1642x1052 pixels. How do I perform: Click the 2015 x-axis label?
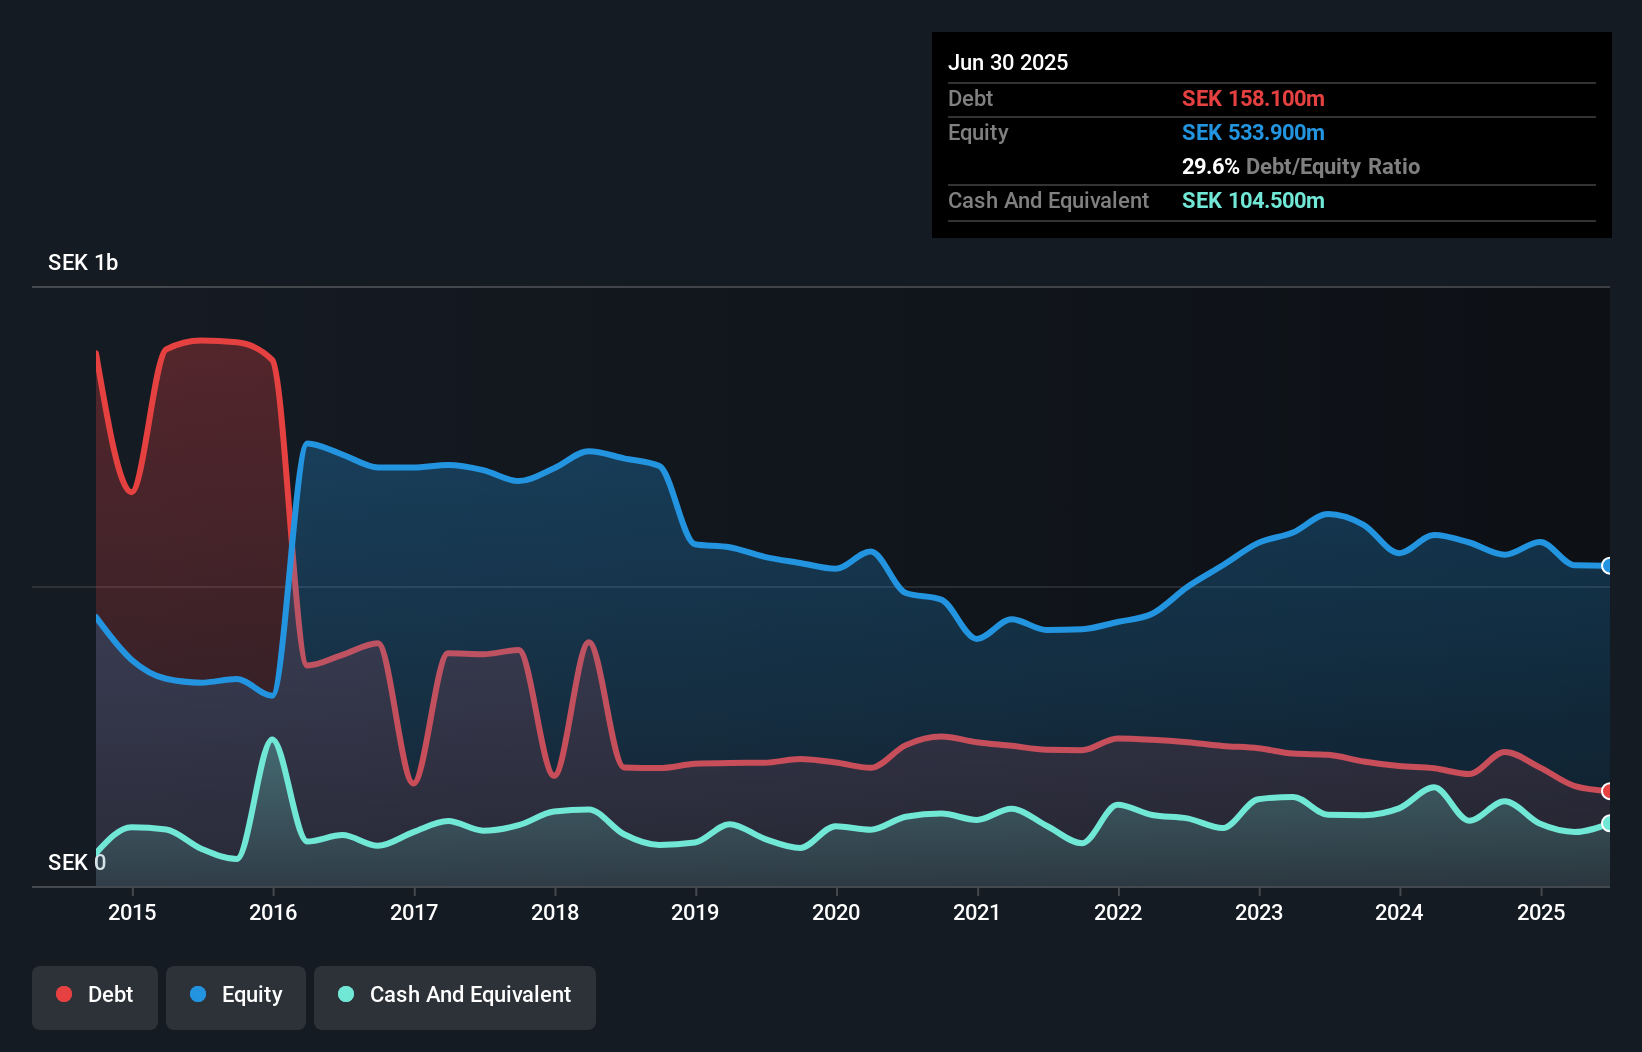(x=132, y=912)
